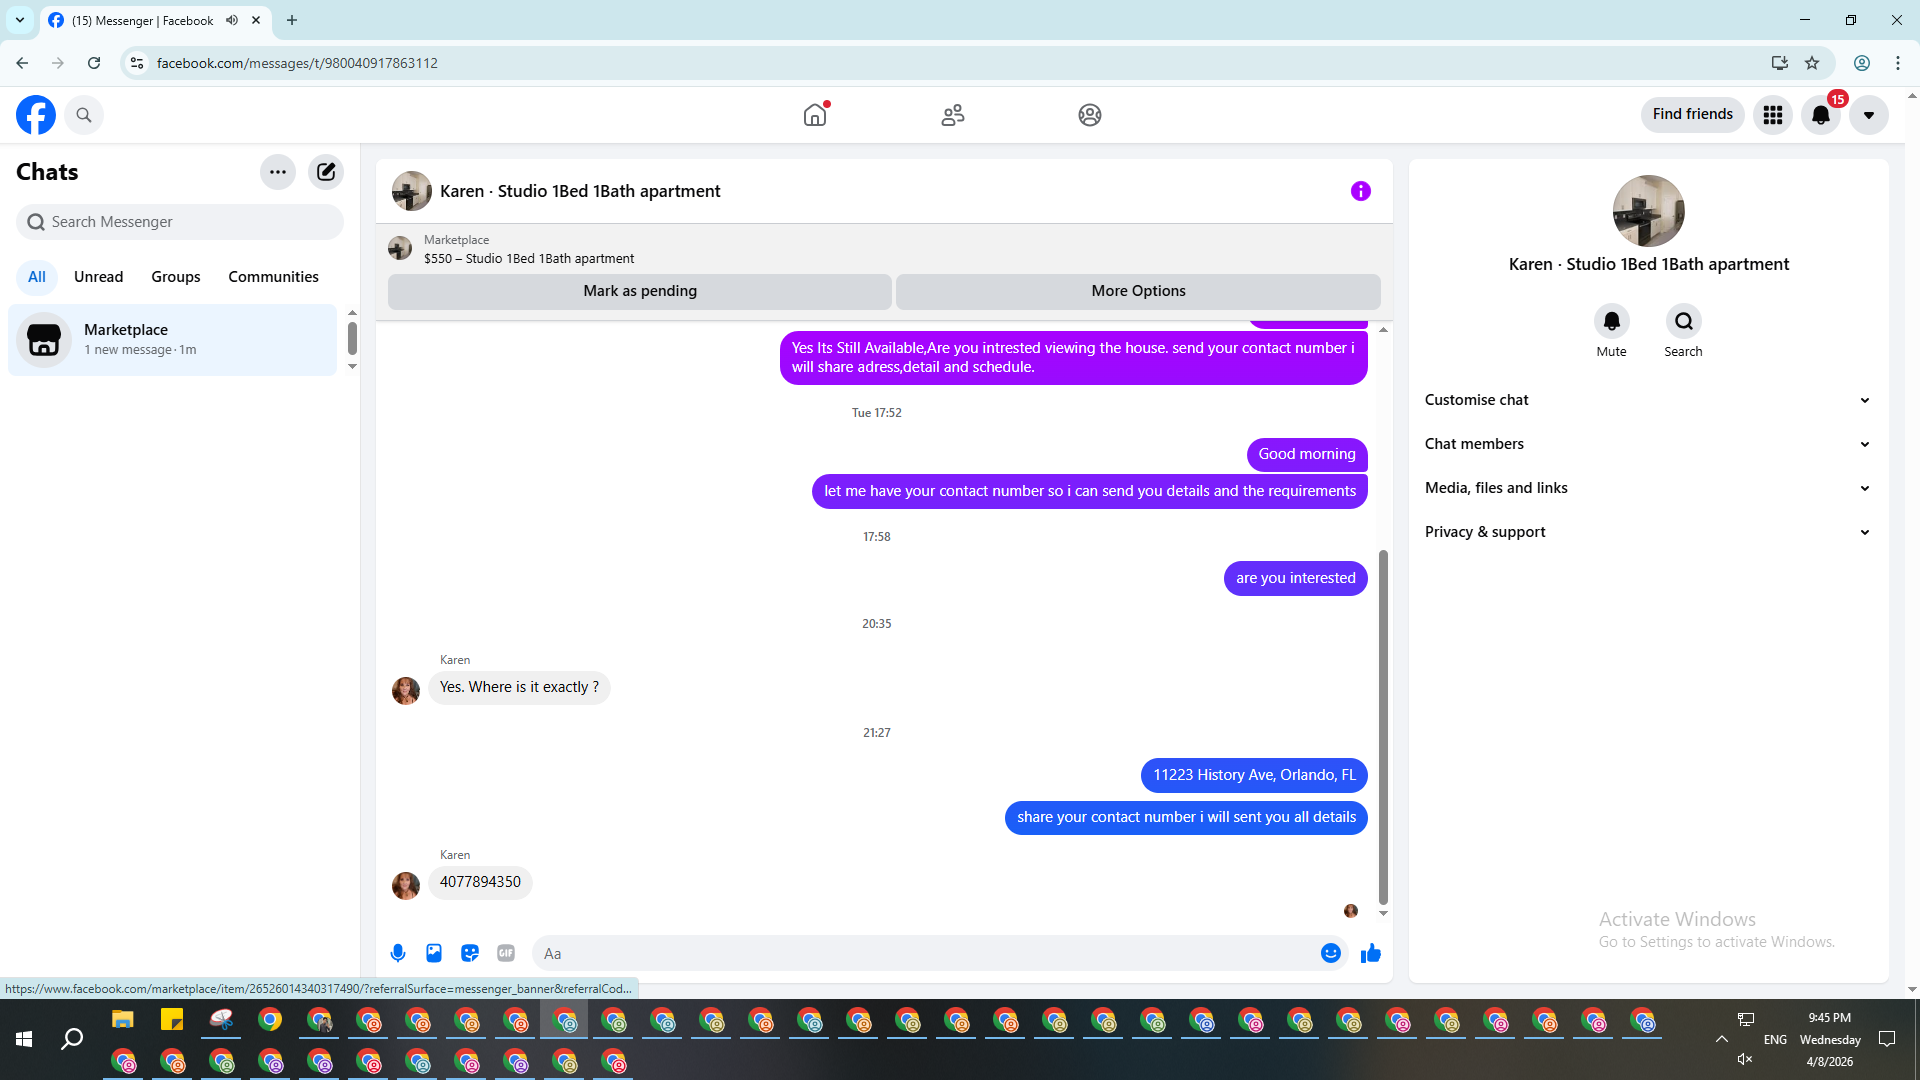
Task: Mute the browser tab audio
Action: [232, 20]
